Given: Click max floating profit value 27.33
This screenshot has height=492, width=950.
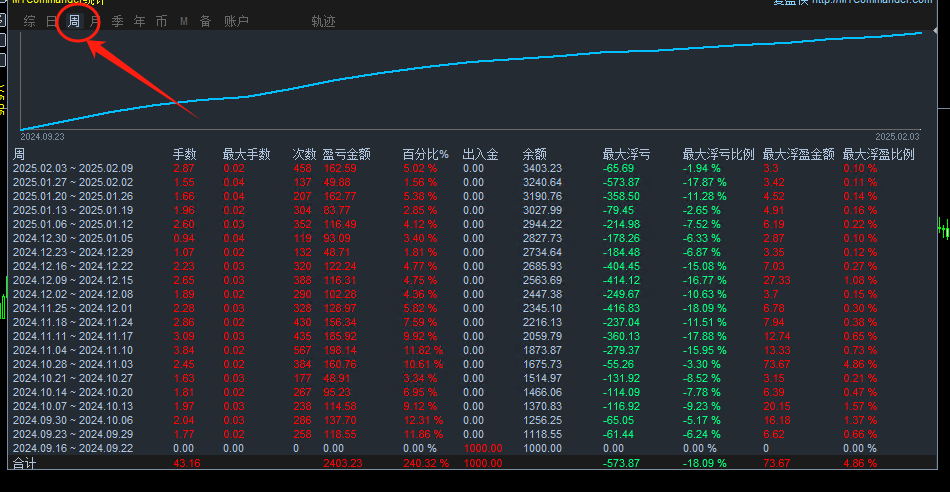Looking at the screenshot, I should [x=776, y=281].
